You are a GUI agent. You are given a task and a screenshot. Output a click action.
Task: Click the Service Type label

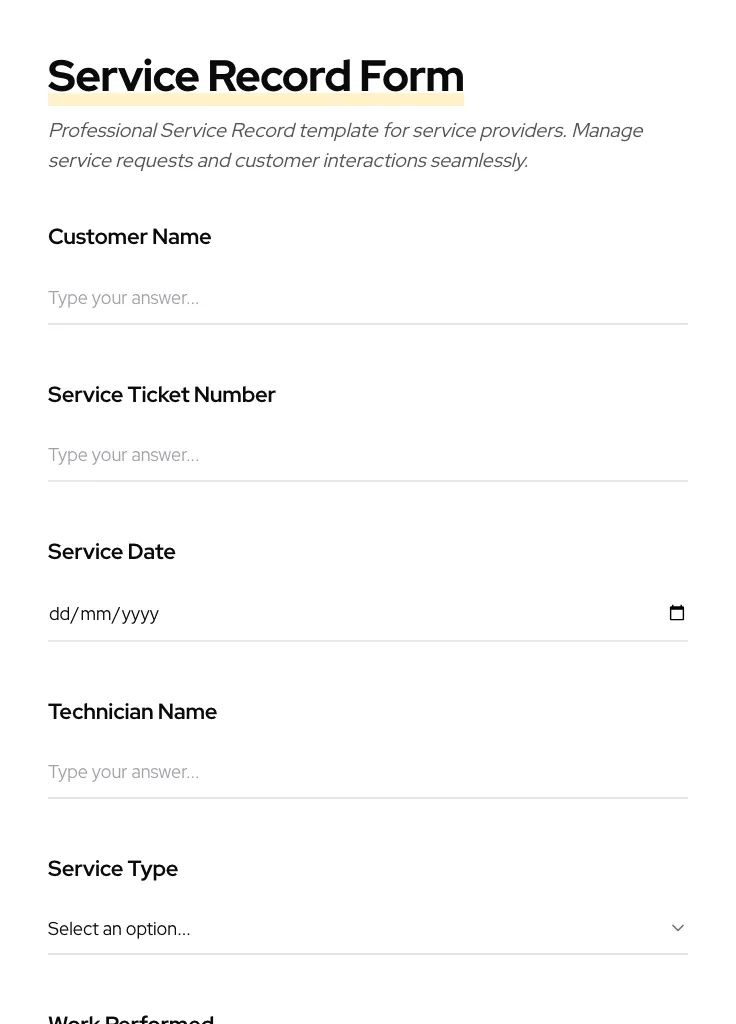point(112,868)
